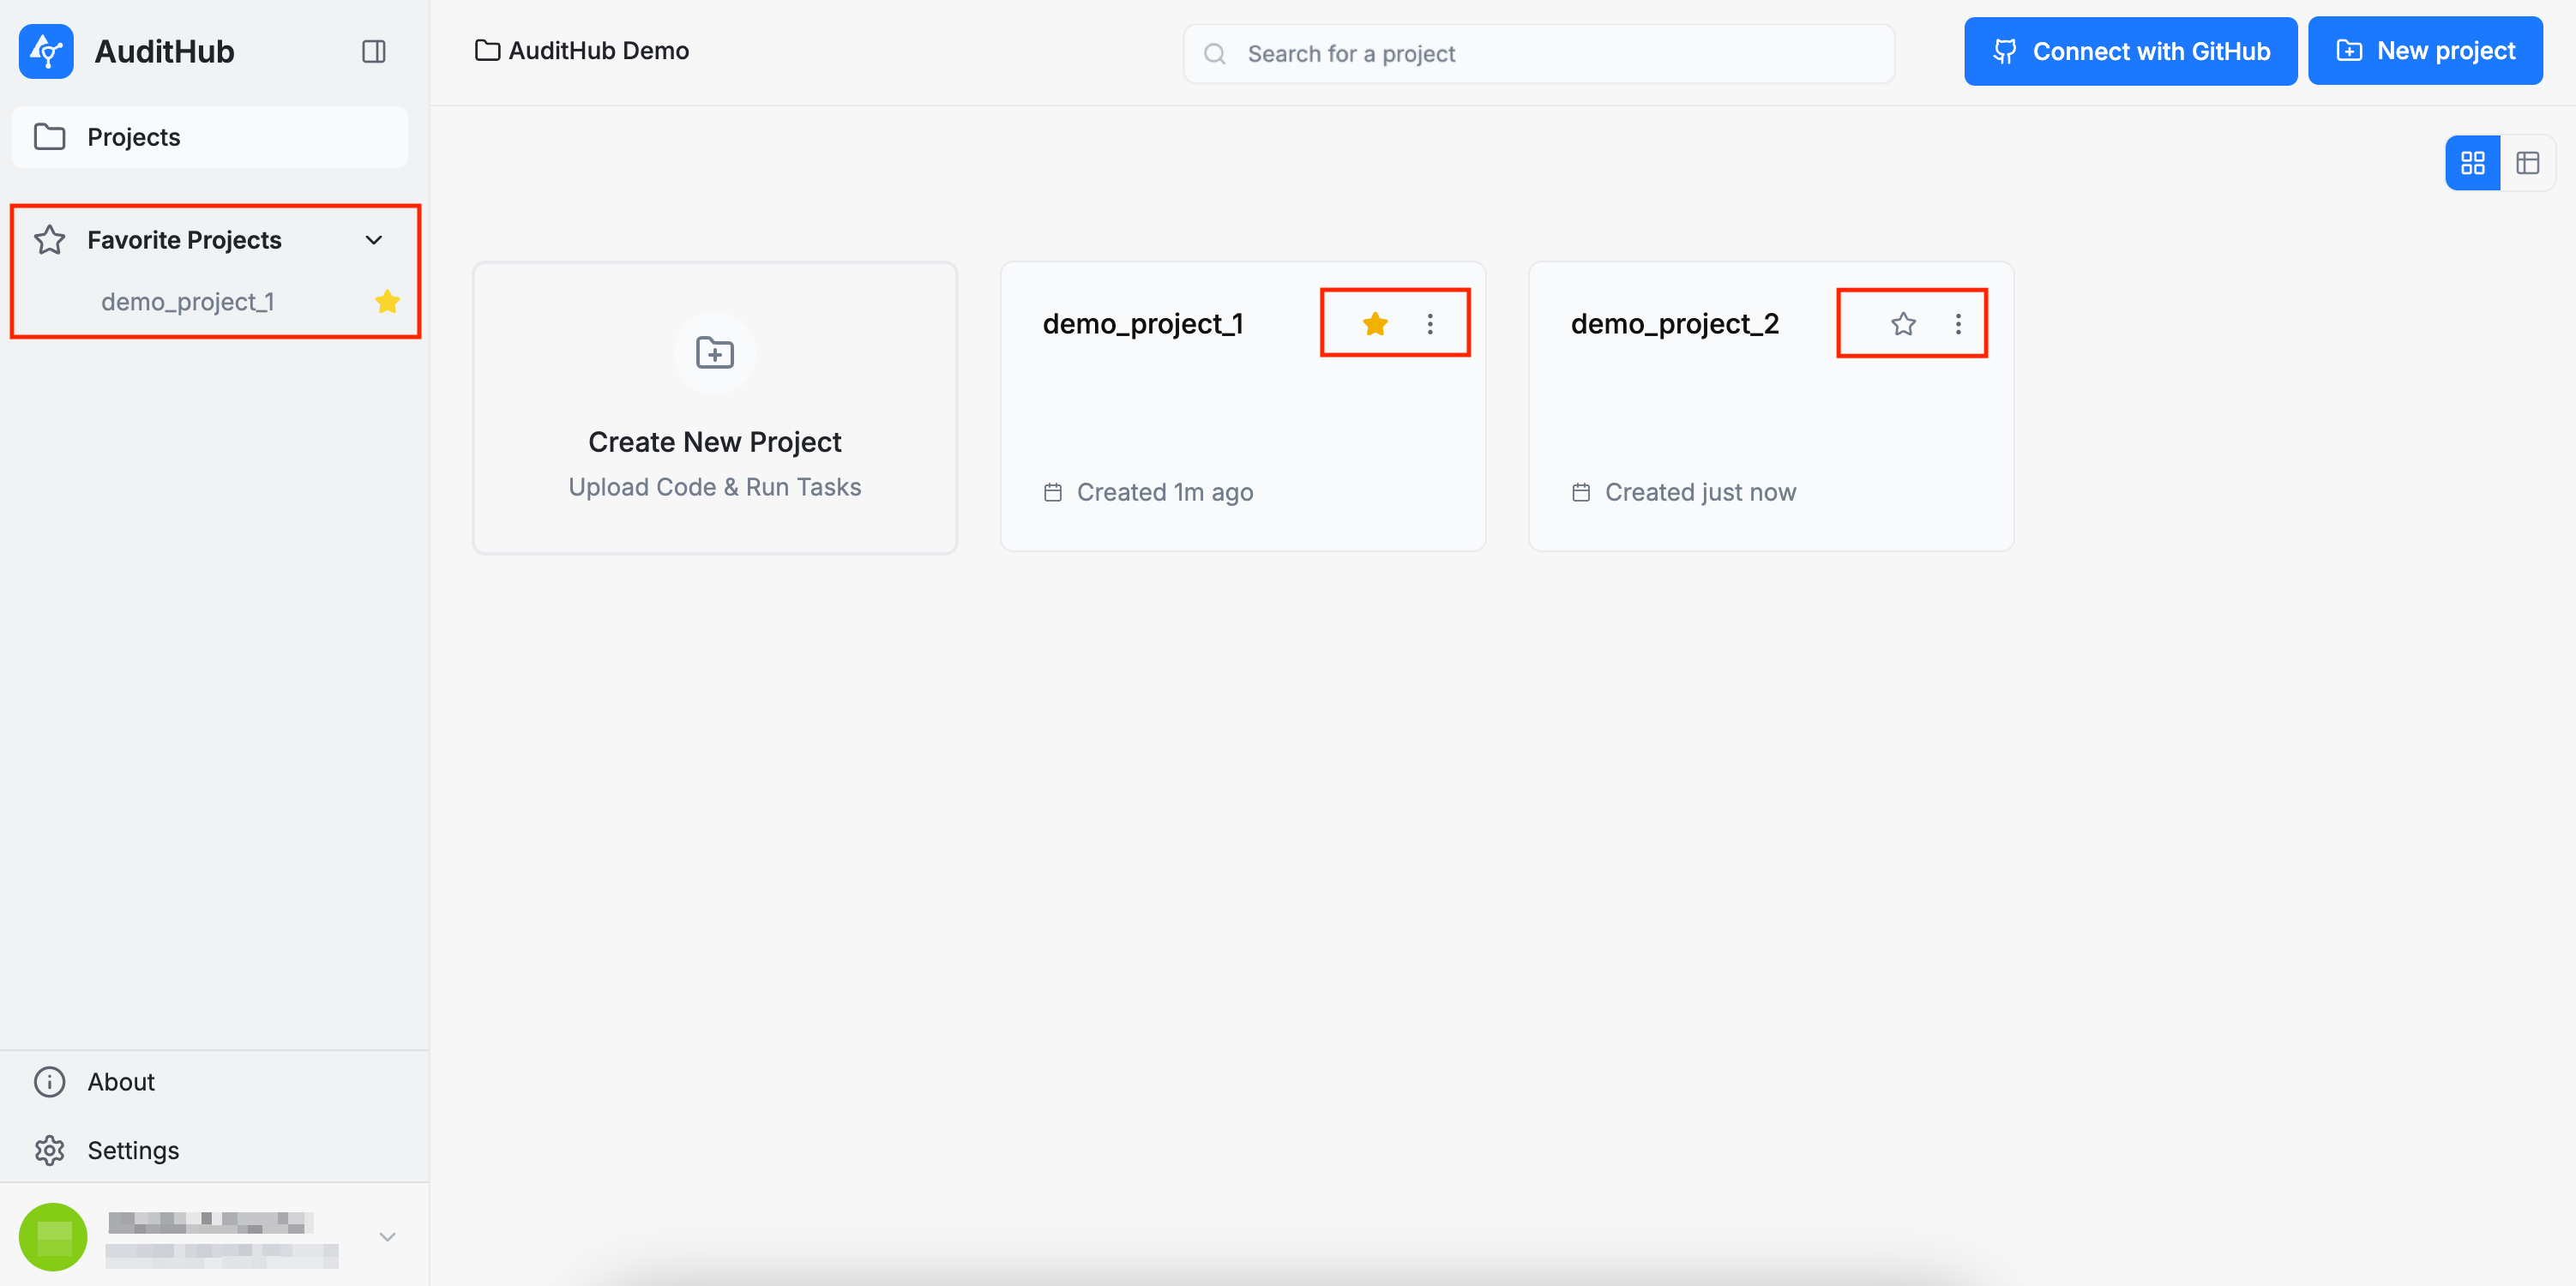Open three-dot menu on demo_project_2 card
The width and height of the screenshot is (2576, 1286).
coord(1958,324)
